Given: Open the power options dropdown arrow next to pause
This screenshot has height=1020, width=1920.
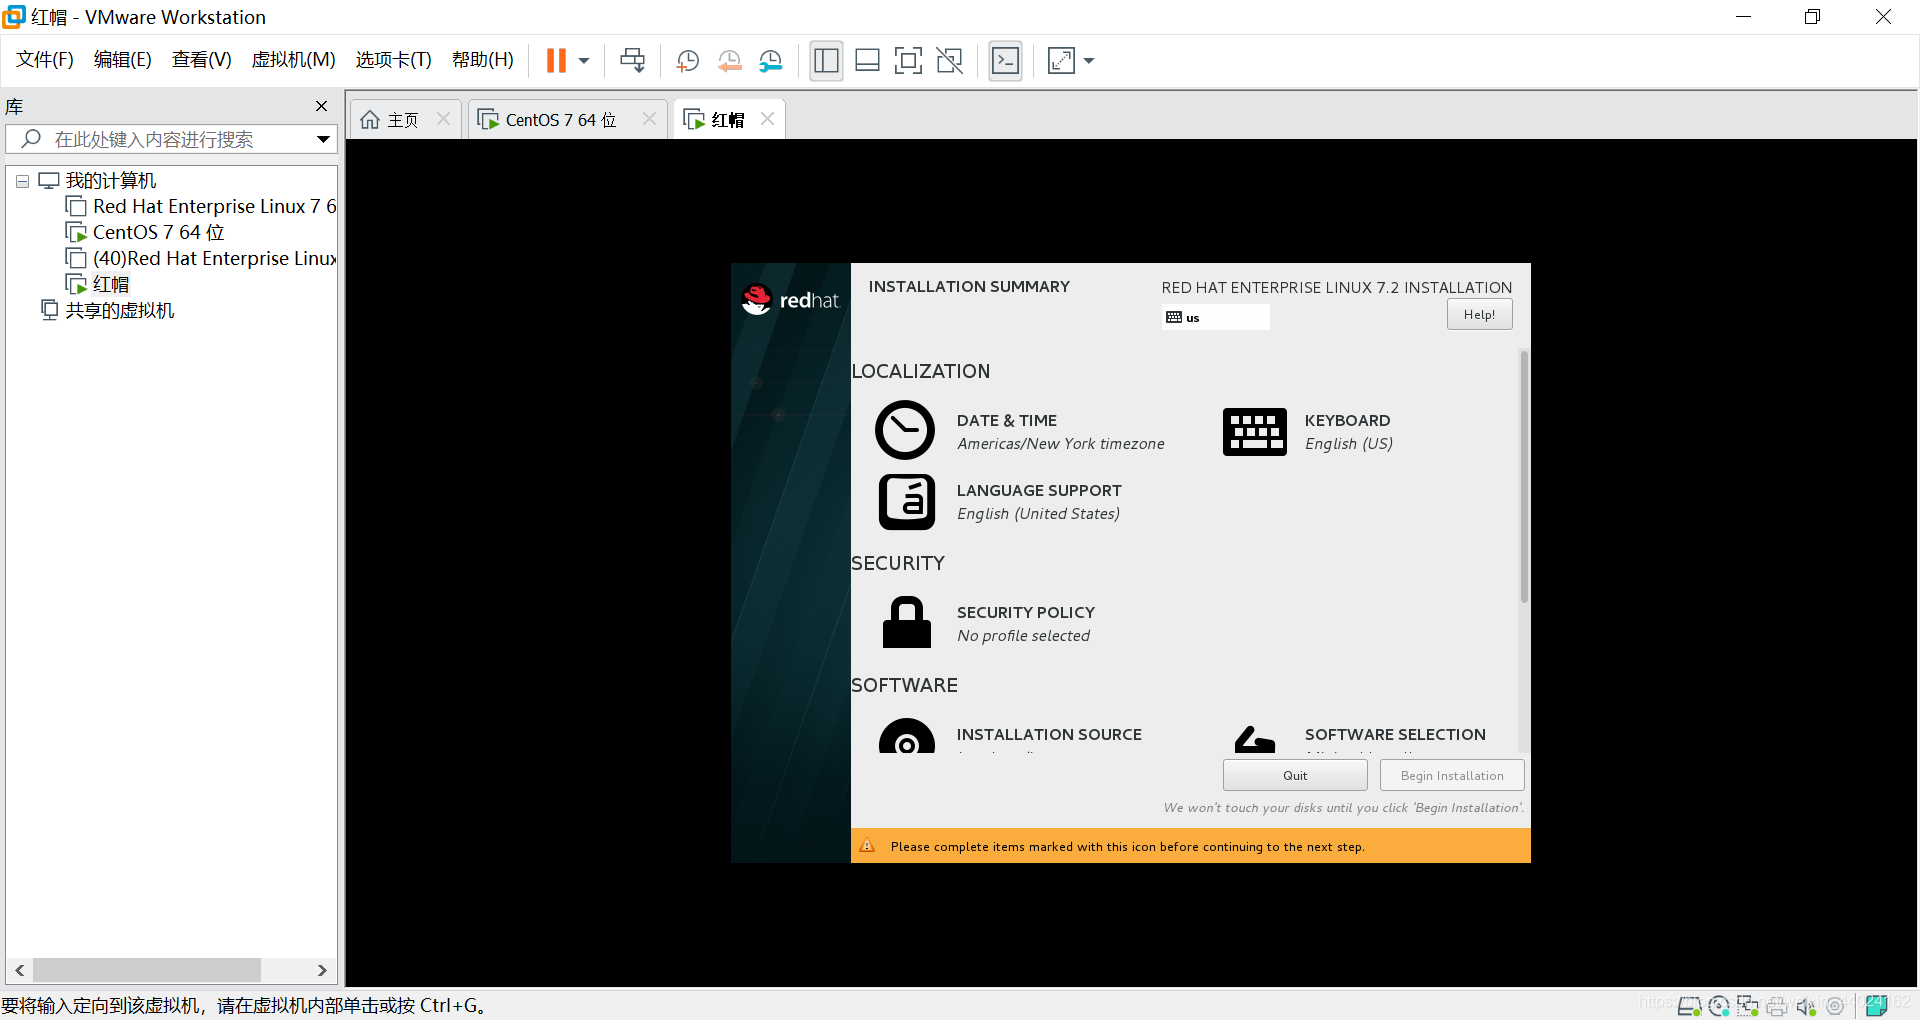Looking at the screenshot, I should pos(584,61).
